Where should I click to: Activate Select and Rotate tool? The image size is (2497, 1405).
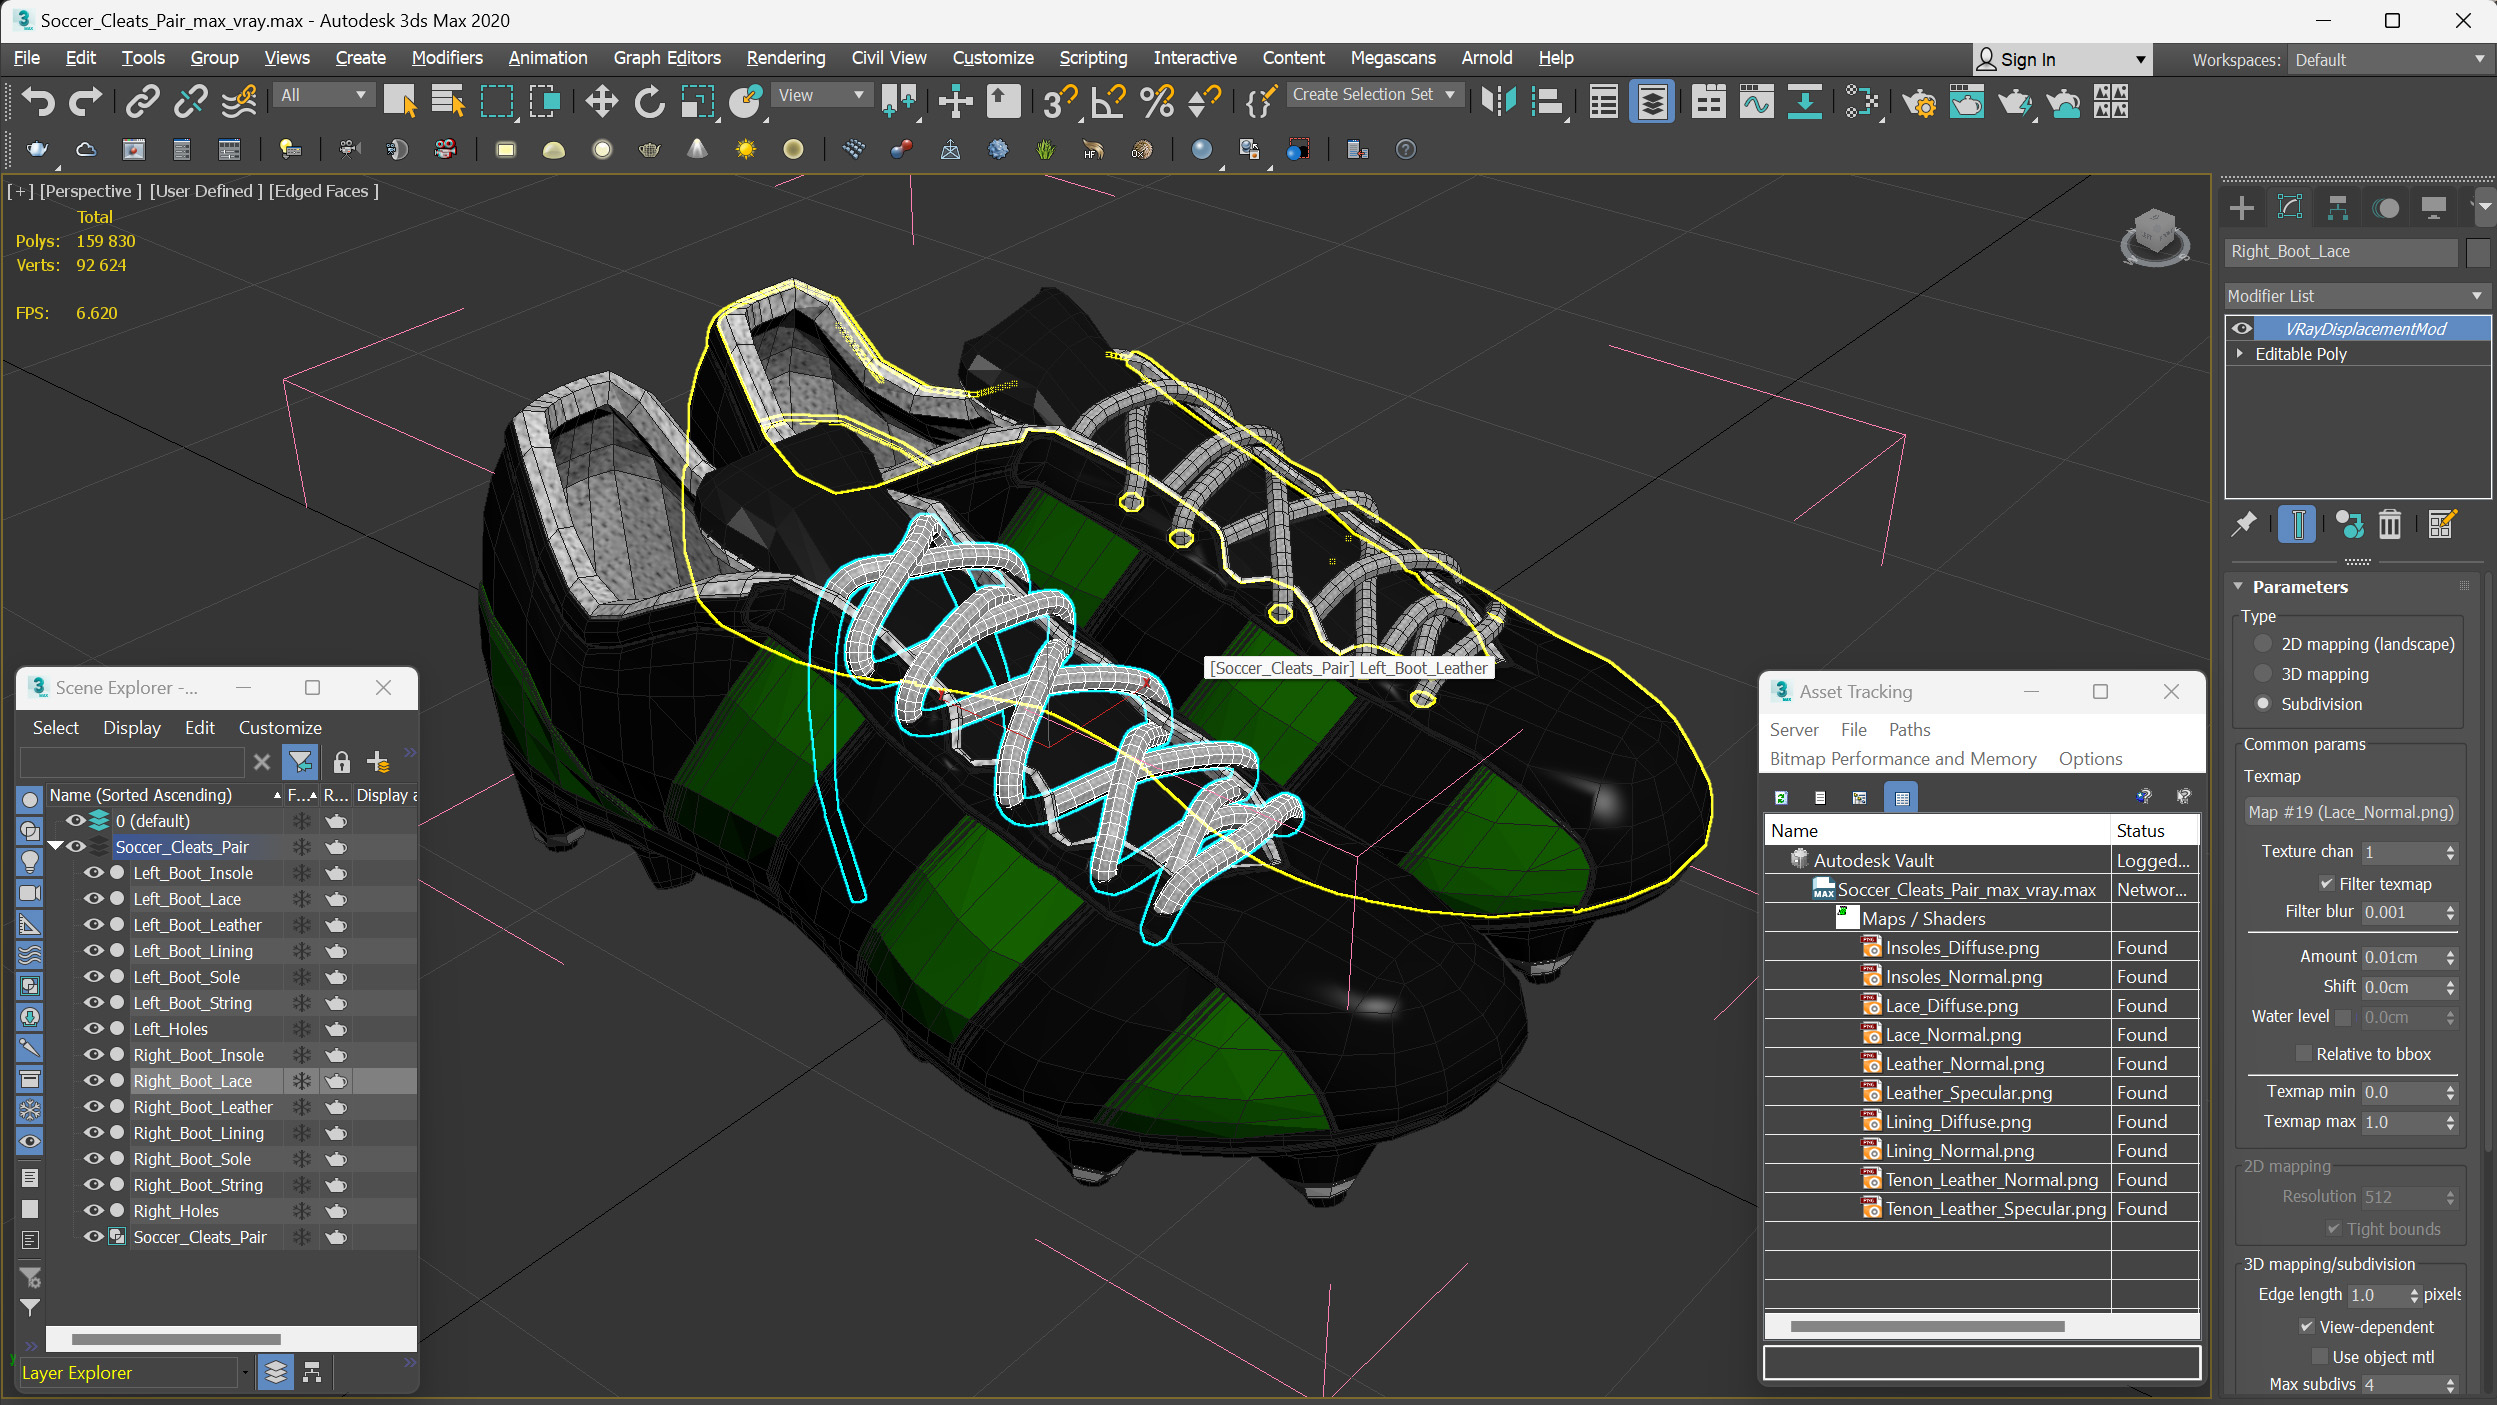pyautogui.click(x=649, y=101)
